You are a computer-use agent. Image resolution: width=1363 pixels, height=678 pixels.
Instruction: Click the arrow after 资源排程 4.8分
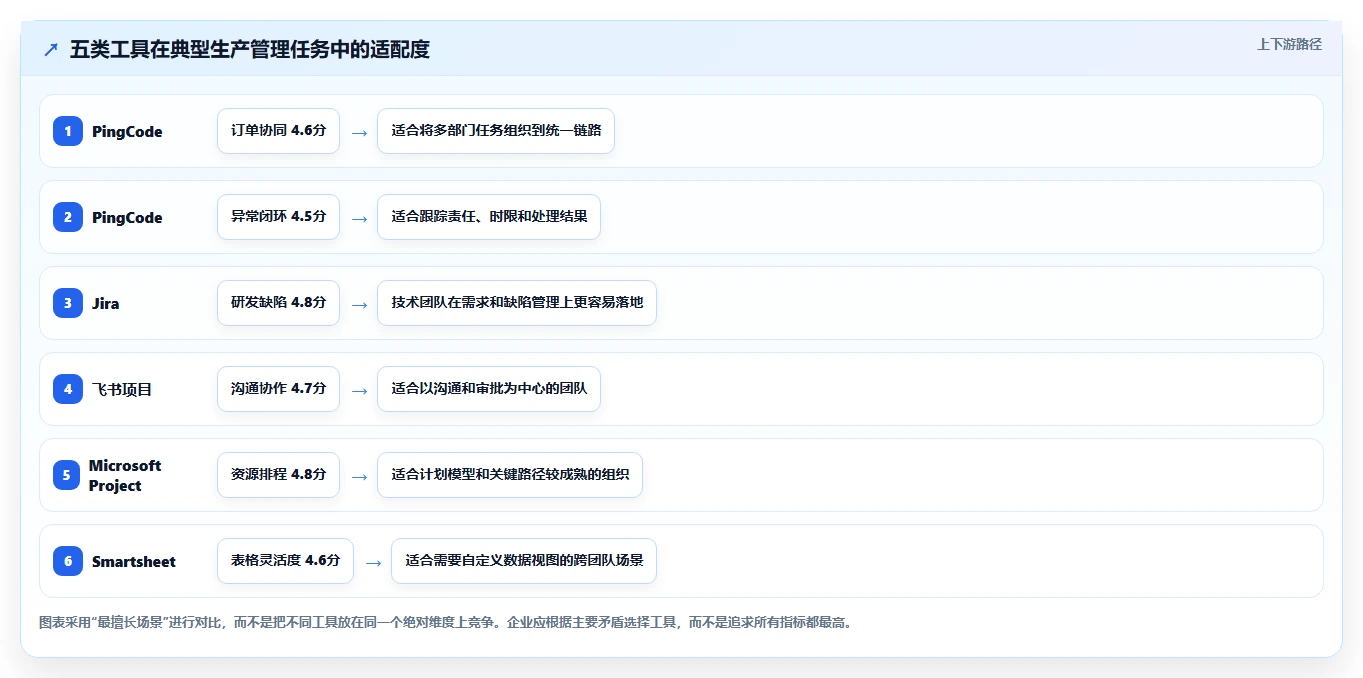coord(359,476)
